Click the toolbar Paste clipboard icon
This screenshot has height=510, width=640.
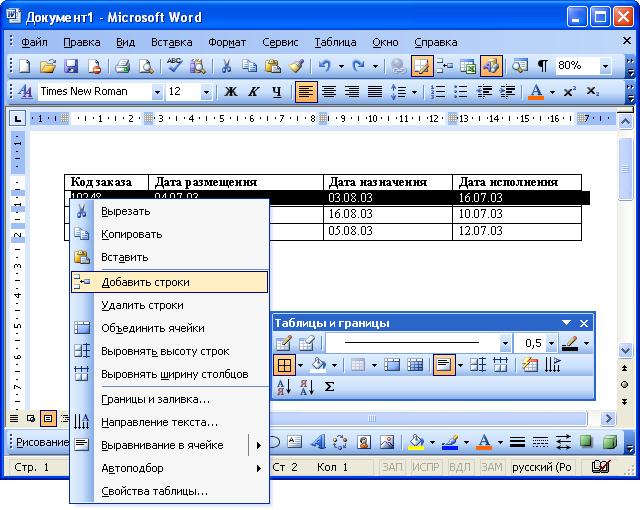pos(273,66)
